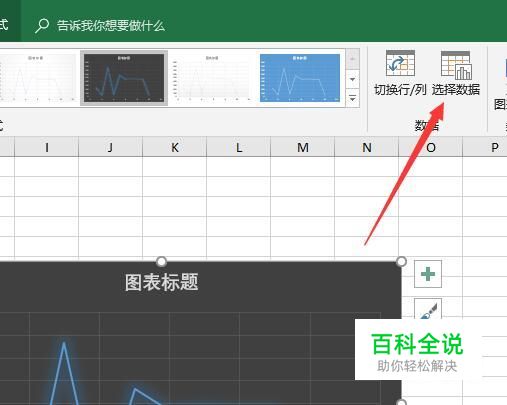Select column L header

pyautogui.click(x=238, y=147)
